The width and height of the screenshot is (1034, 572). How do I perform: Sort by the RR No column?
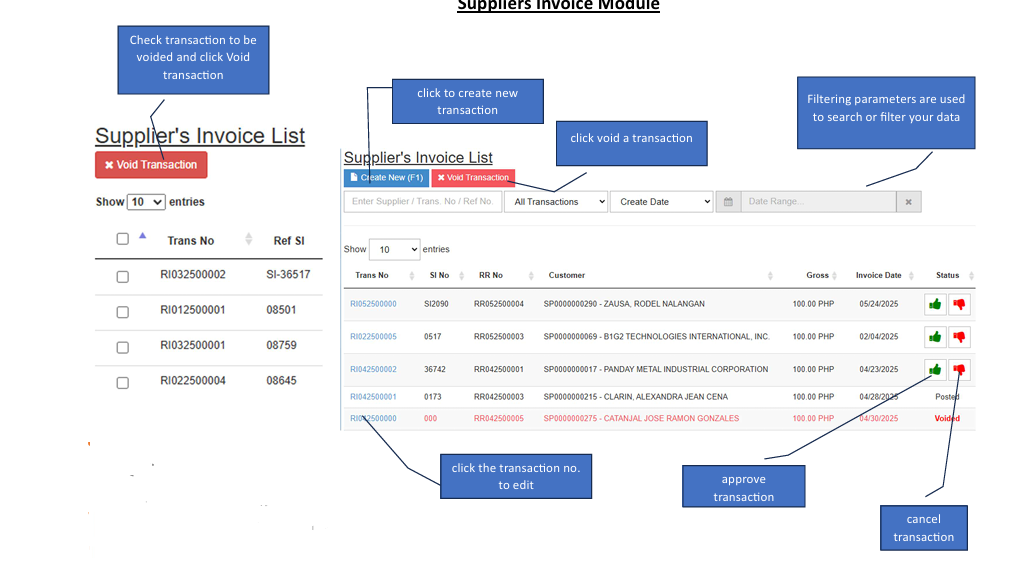pyautogui.click(x=531, y=276)
